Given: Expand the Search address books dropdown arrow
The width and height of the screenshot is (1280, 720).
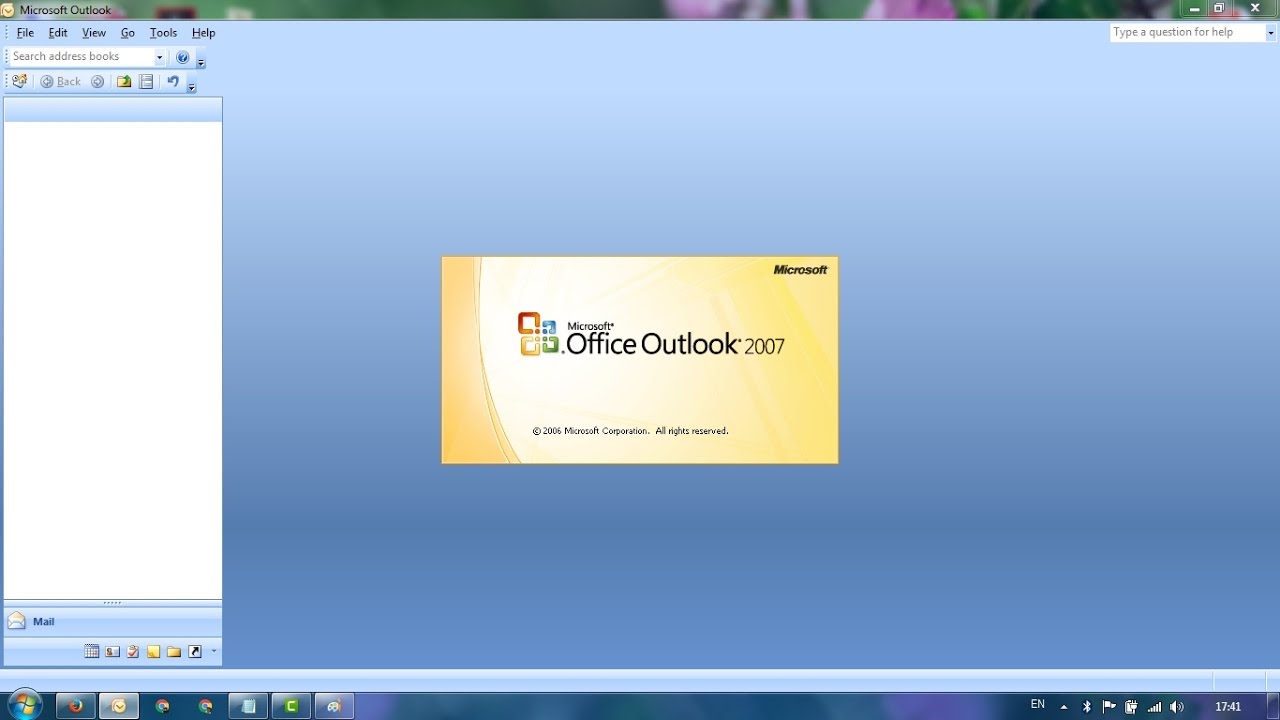Looking at the screenshot, I should point(159,57).
